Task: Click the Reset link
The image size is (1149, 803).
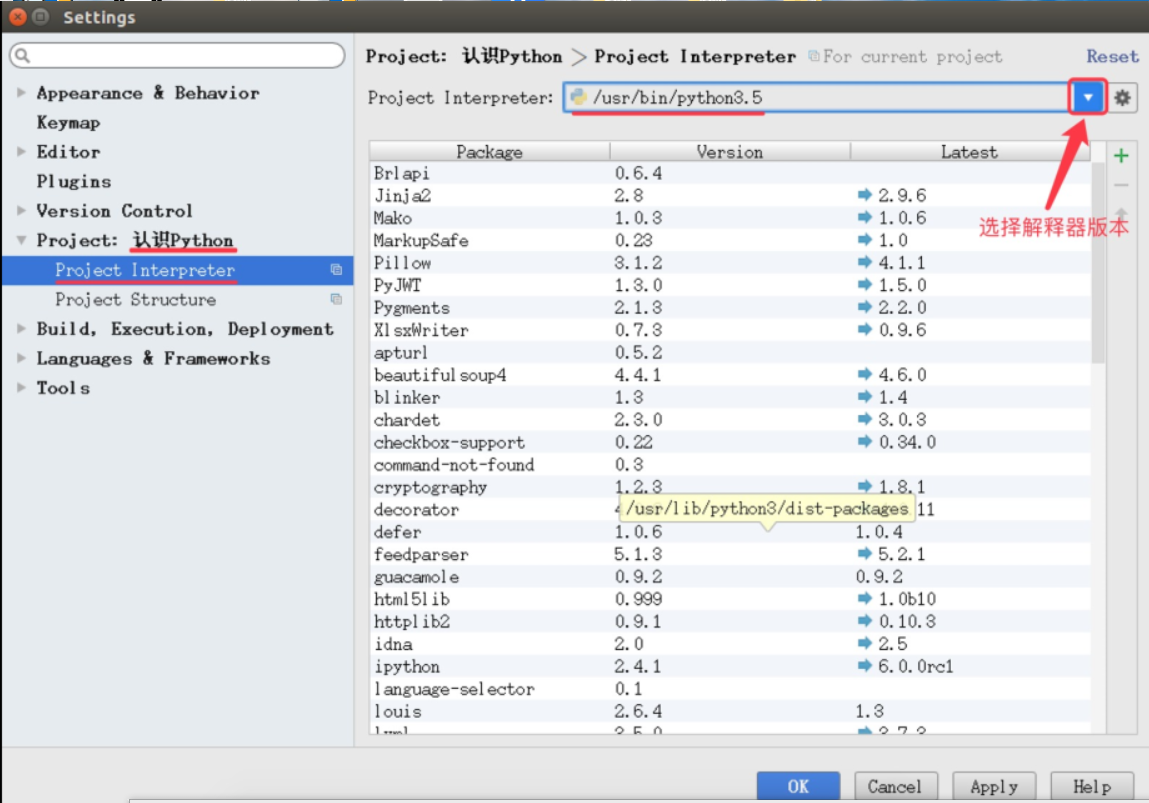Action: click(x=1112, y=56)
